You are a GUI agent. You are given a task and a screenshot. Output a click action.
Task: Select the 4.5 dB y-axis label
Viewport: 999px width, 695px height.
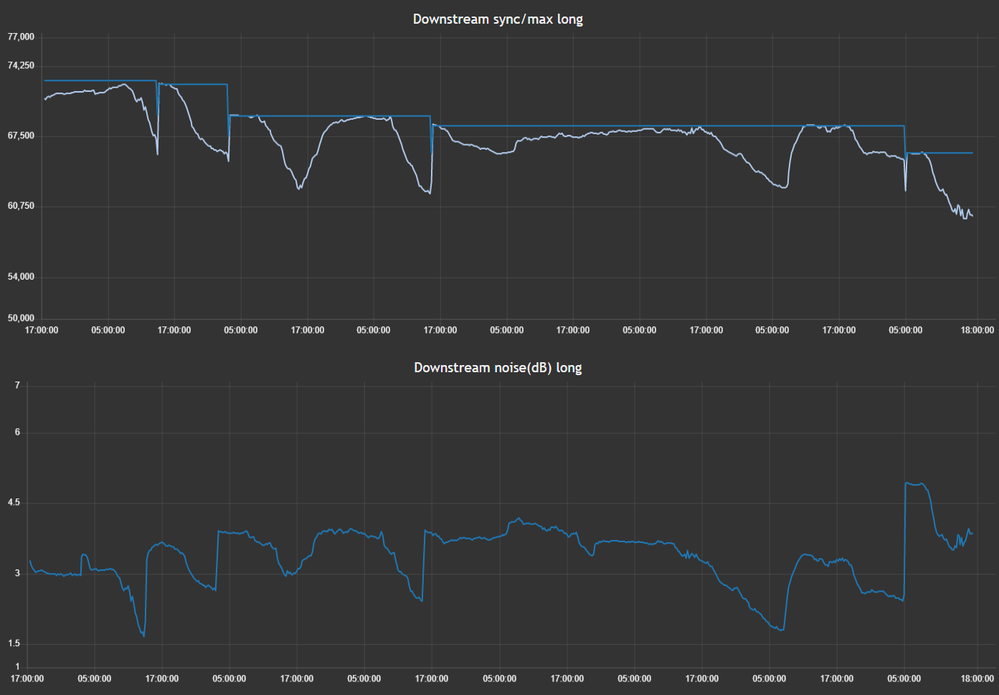pos(14,503)
